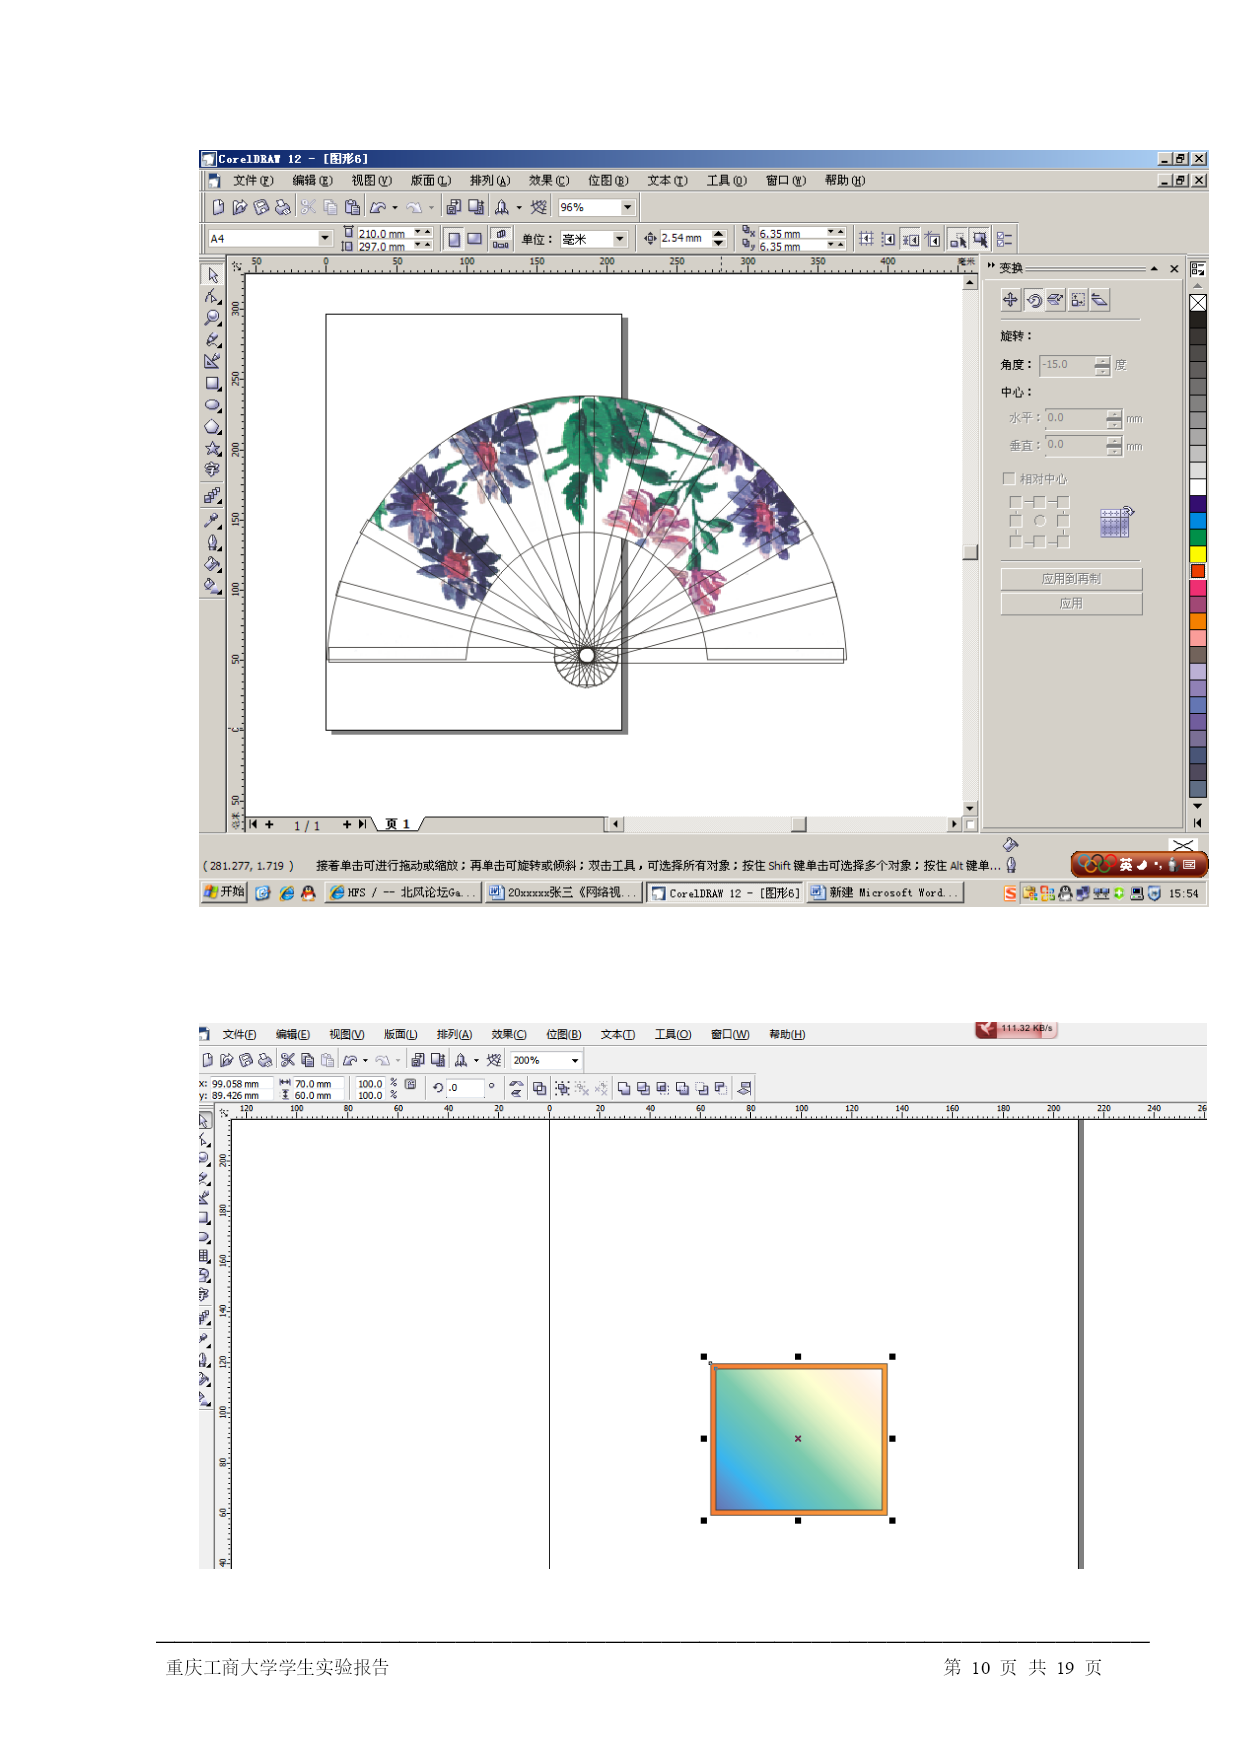This screenshot has height=1754, width=1241.
Task: Select the Zoom tool in upper toolbox
Action: tap(212, 318)
